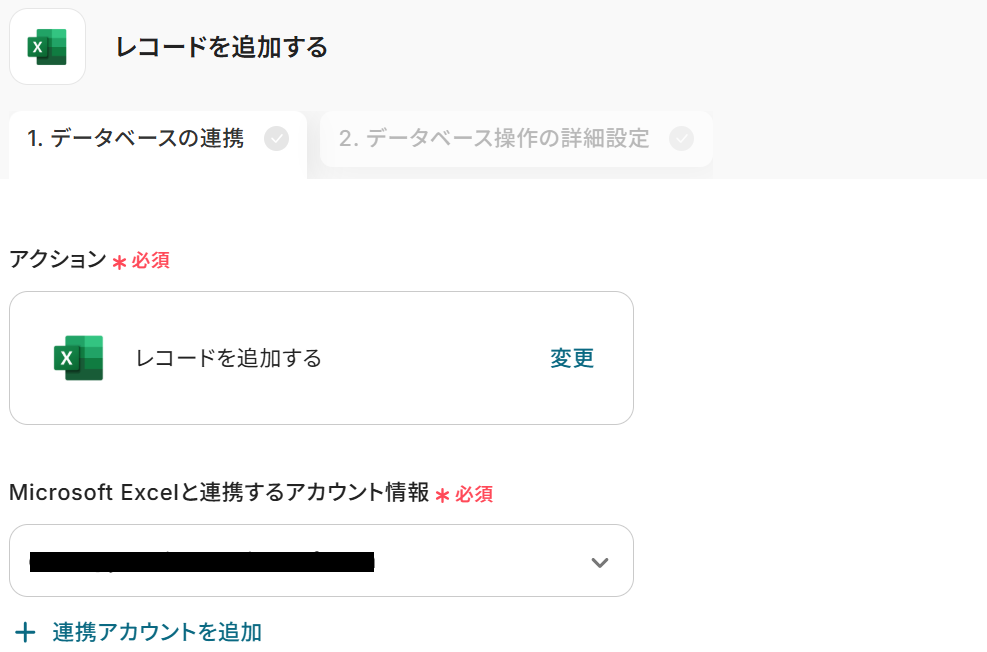The image size is (987, 652).
Task: Click the Microsoft Excelと連携するアカウント情報 label
Action: [x=219, y=493]
